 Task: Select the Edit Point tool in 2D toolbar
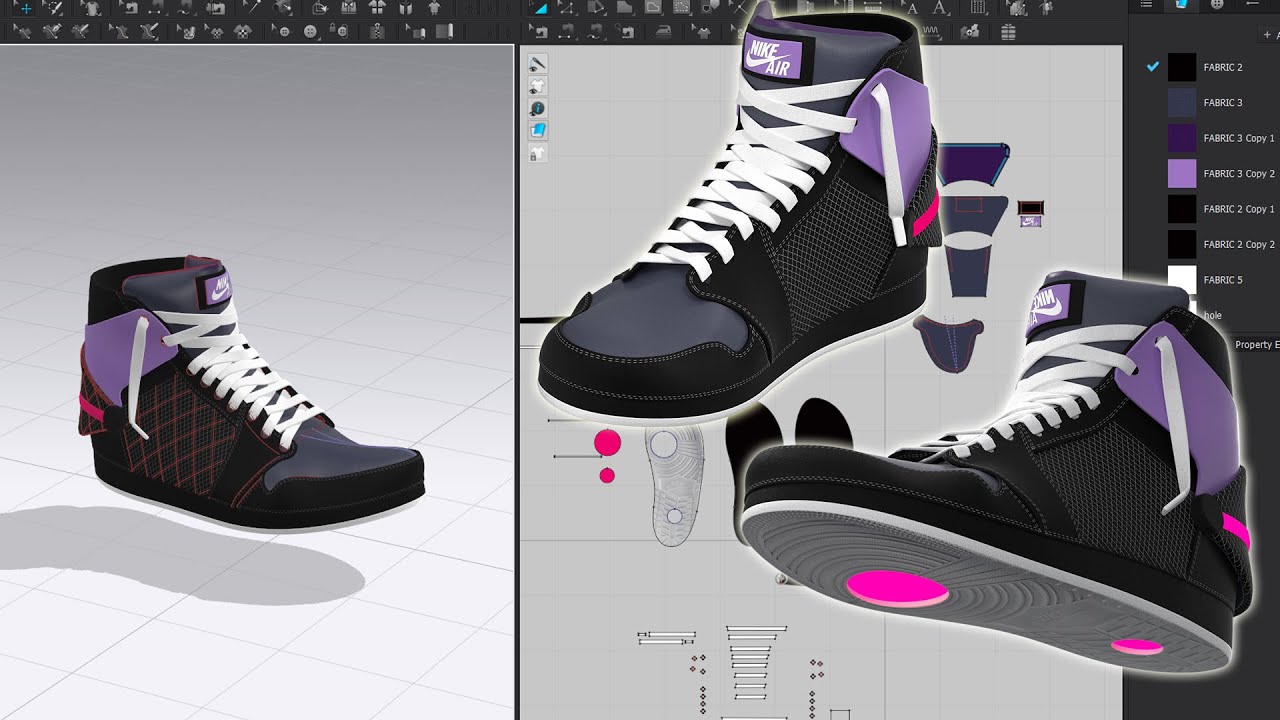tap(568, 8)
